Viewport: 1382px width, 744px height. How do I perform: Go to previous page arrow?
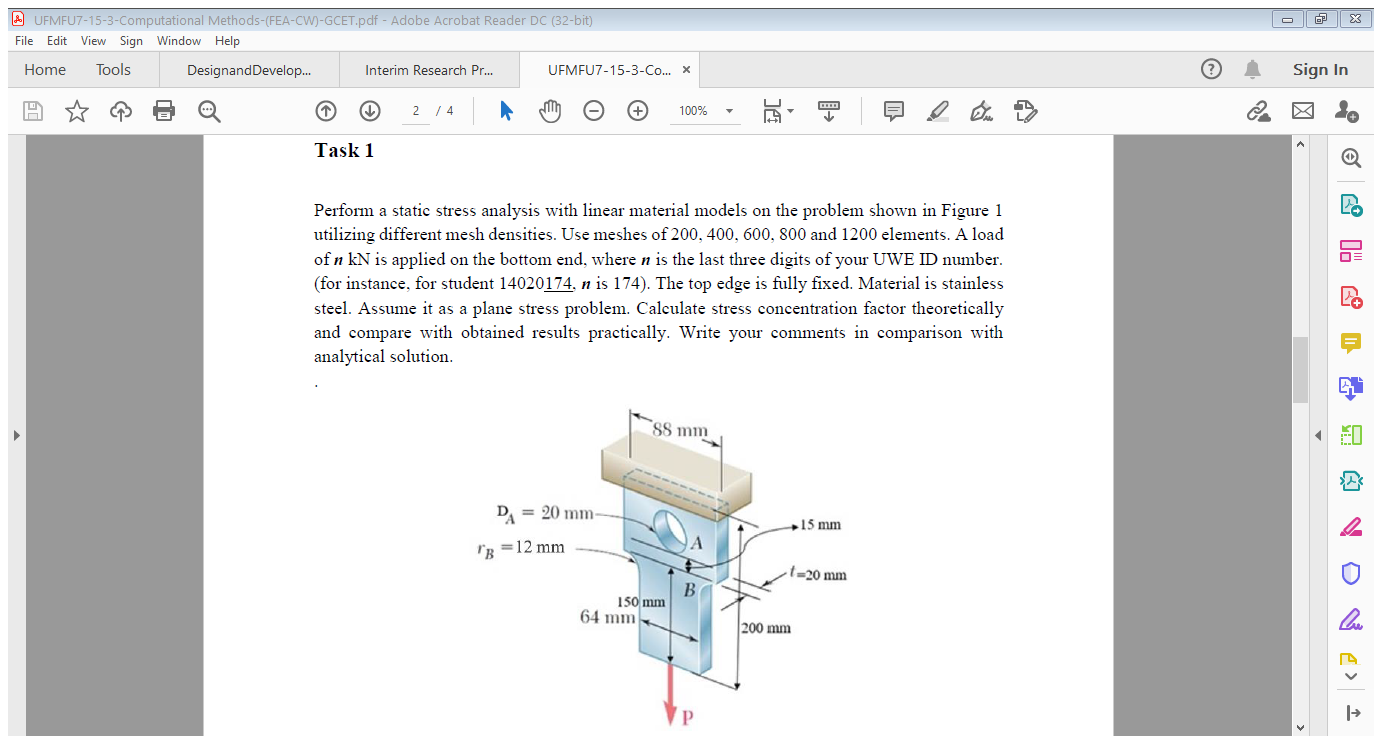click(327, 111)
